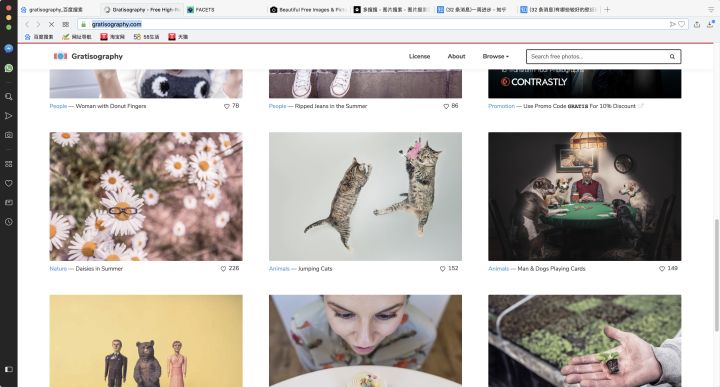The image size is (720, 387).
Task: Expand the Browse dropdown menu
Action: click(495, 56)
